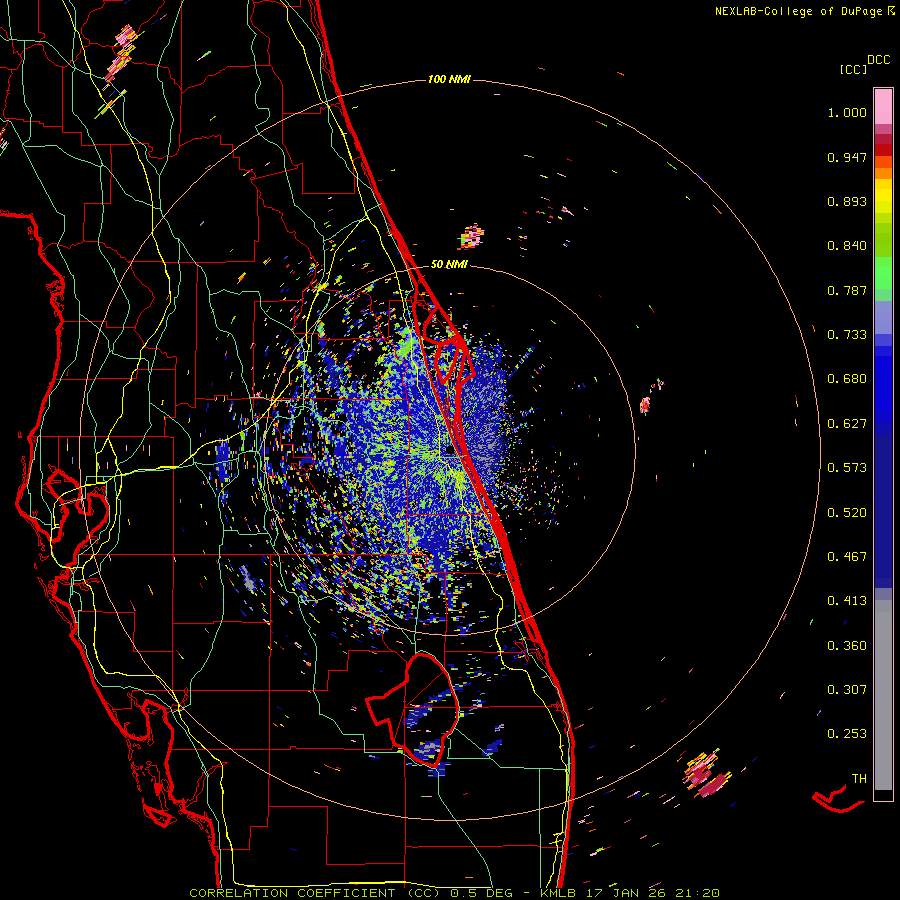Click the KMLB radar site identifier
Screen dimensions: 900x900
[x=557, y=893]
